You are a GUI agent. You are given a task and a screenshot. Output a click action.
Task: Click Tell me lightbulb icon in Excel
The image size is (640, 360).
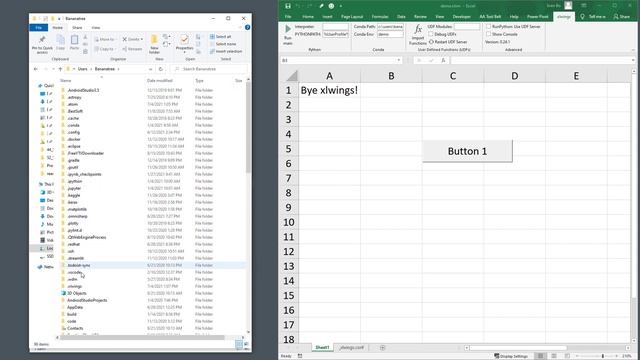click(582, 16)
